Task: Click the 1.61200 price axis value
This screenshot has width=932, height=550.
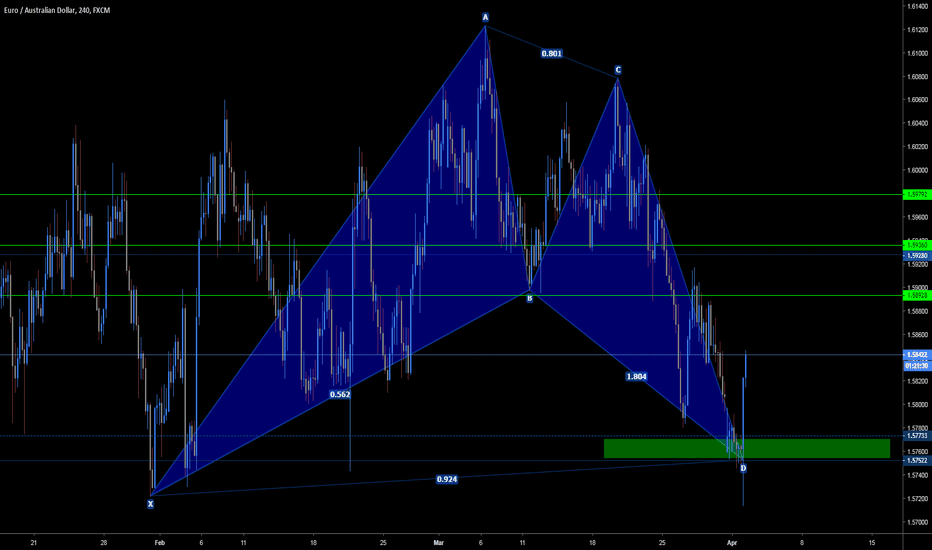Action: [918, 30]
